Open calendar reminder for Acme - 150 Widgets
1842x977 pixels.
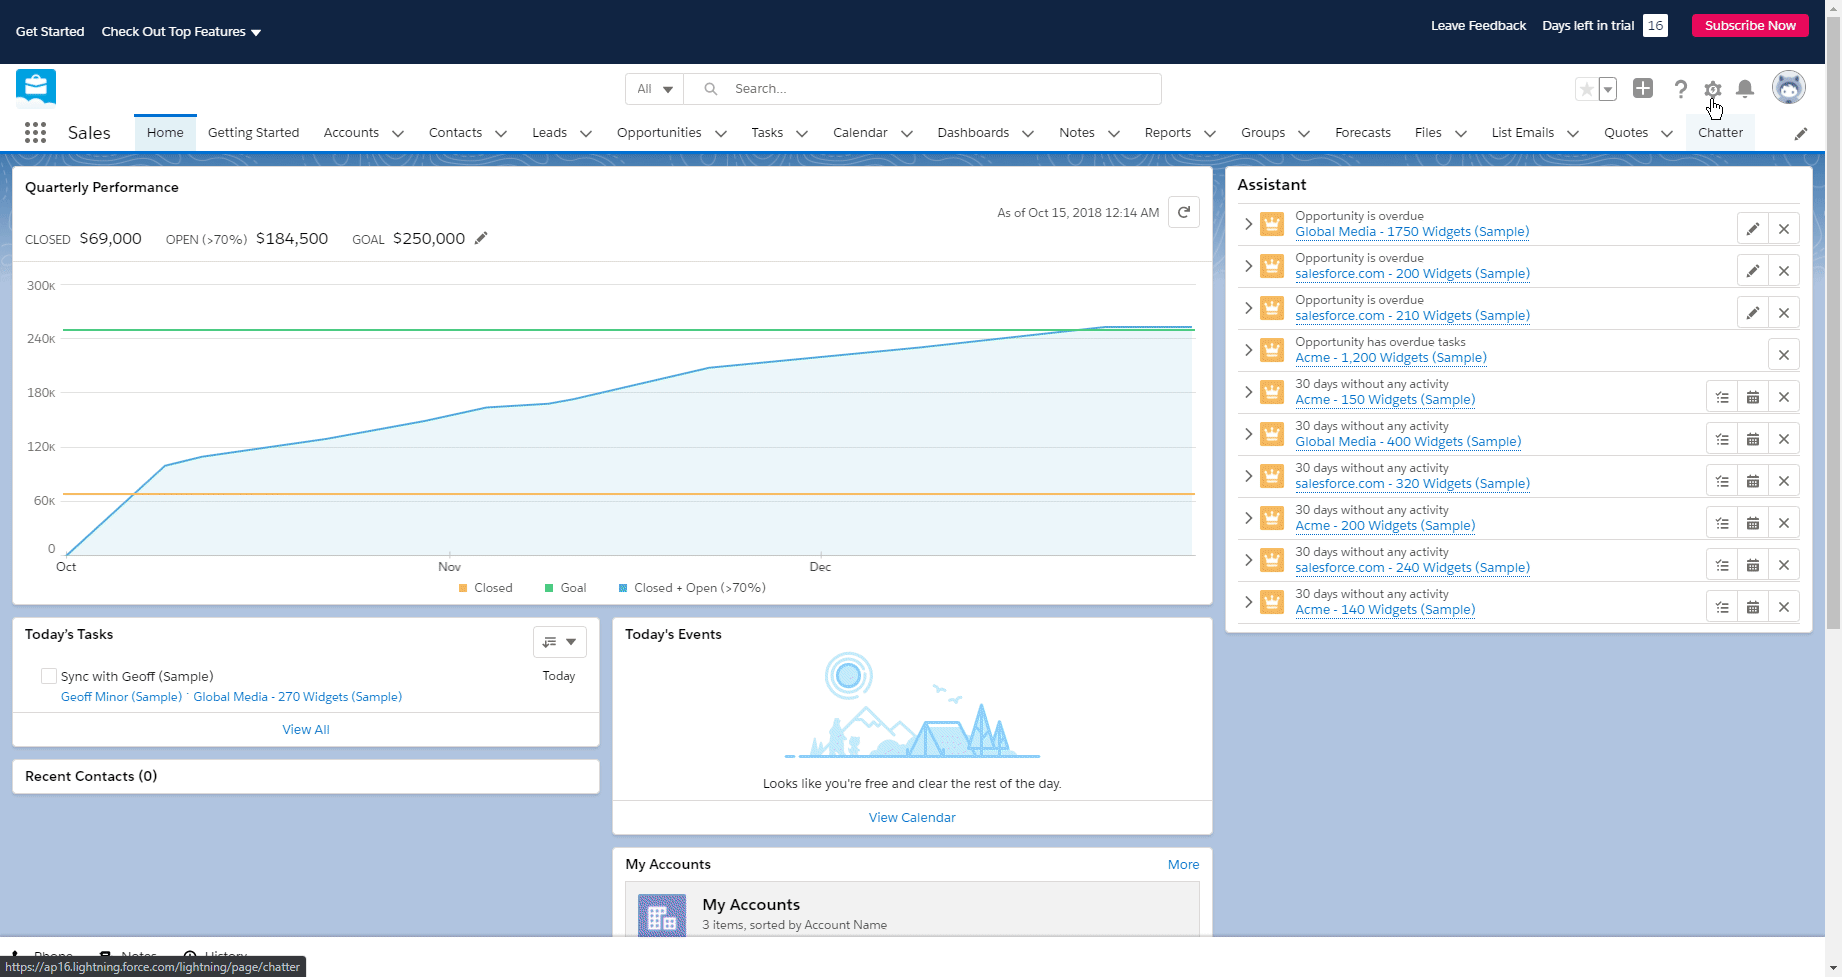pos(1752,396)
